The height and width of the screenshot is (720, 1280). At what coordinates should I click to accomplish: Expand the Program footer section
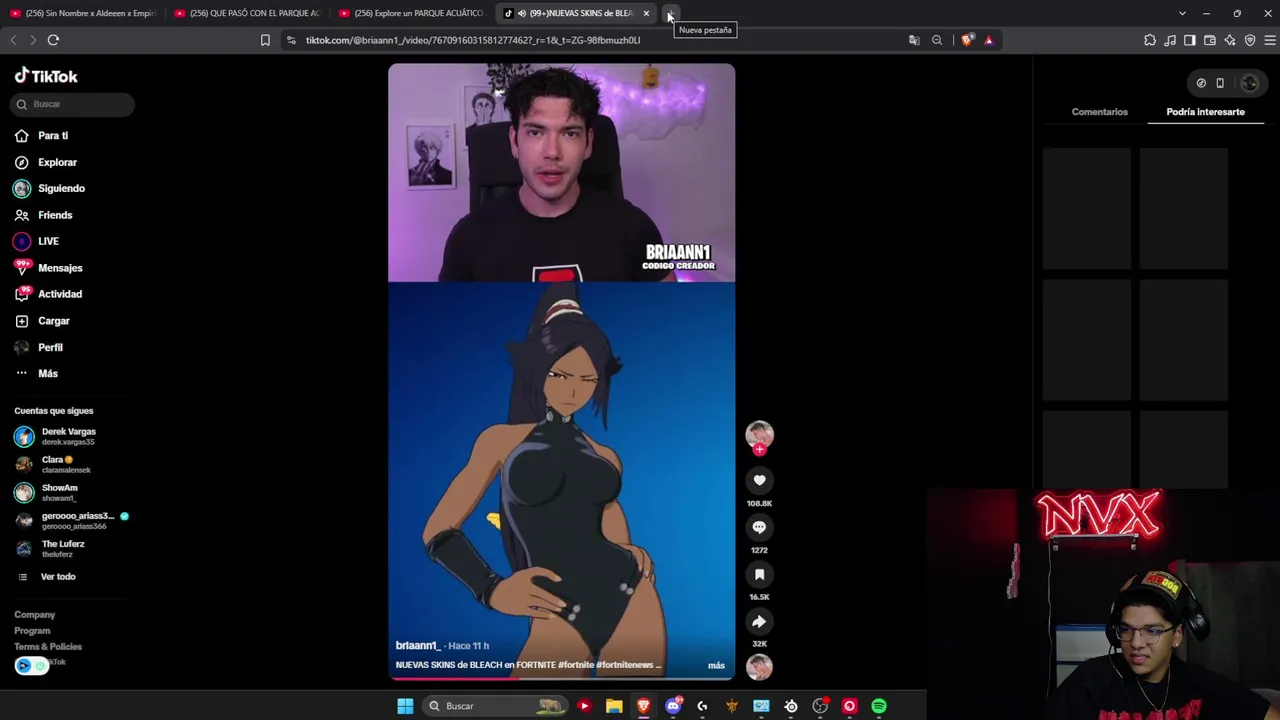point(32,631)
